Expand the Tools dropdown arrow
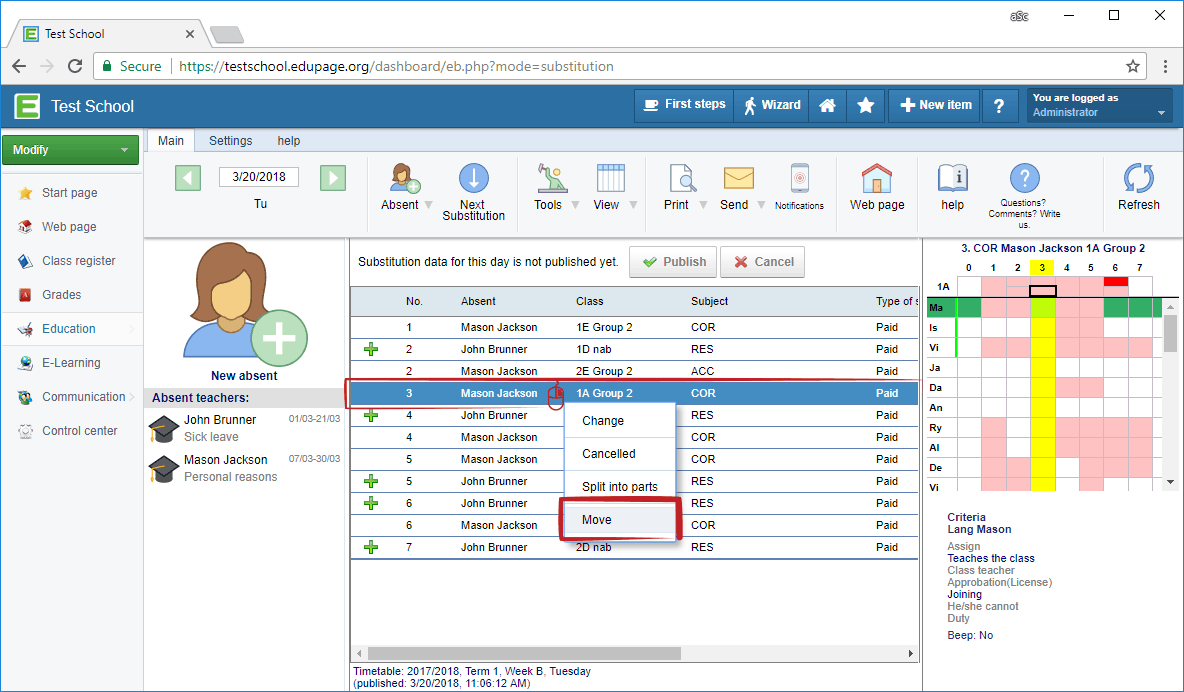Screen dimensions: 1184x692 pos(575,205)
